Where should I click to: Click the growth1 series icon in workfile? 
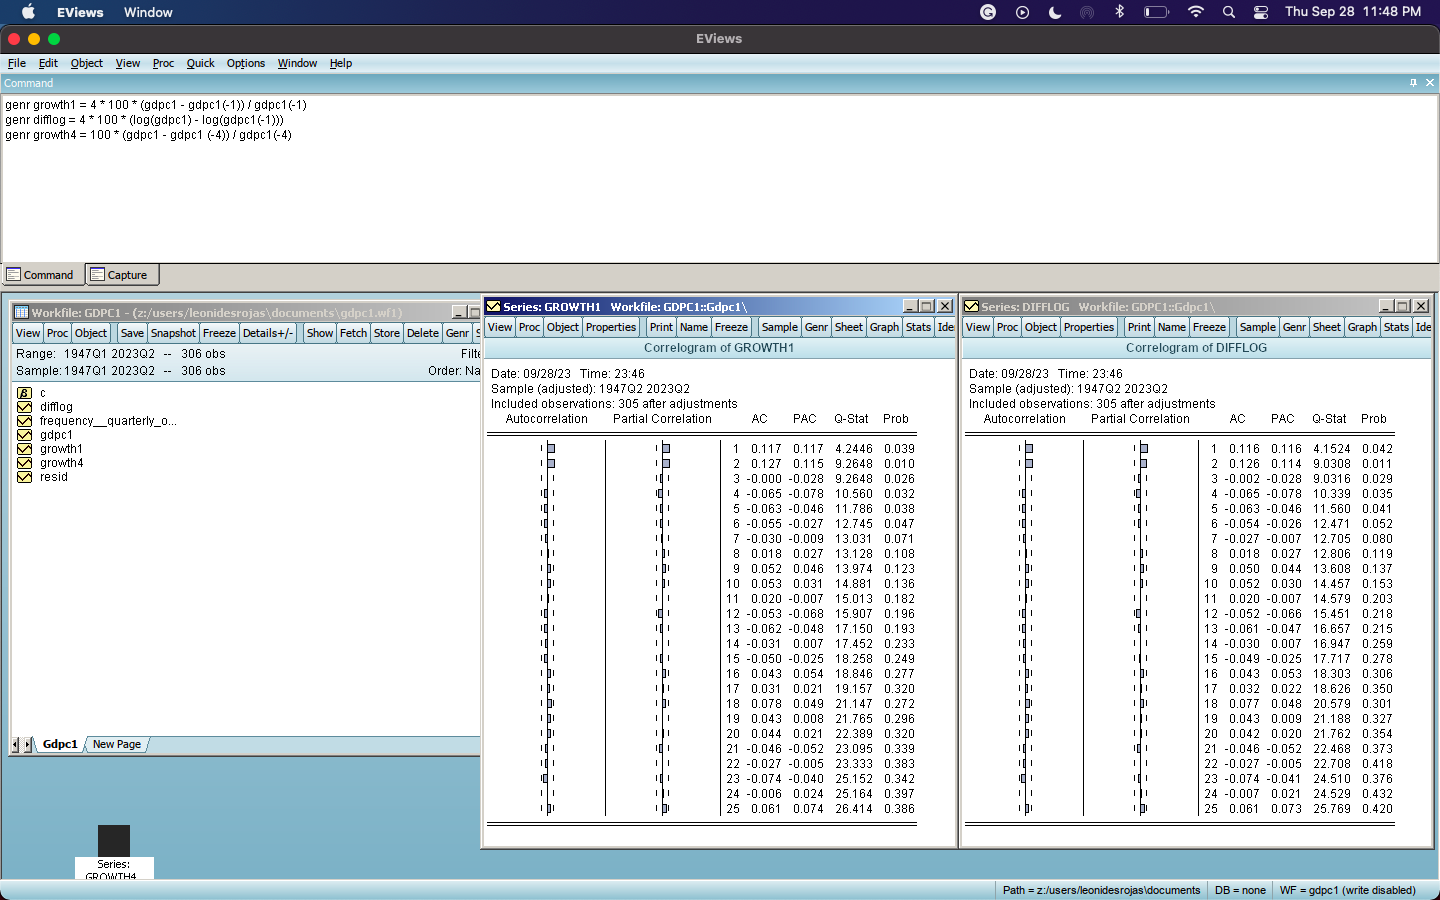coord(24,449)
